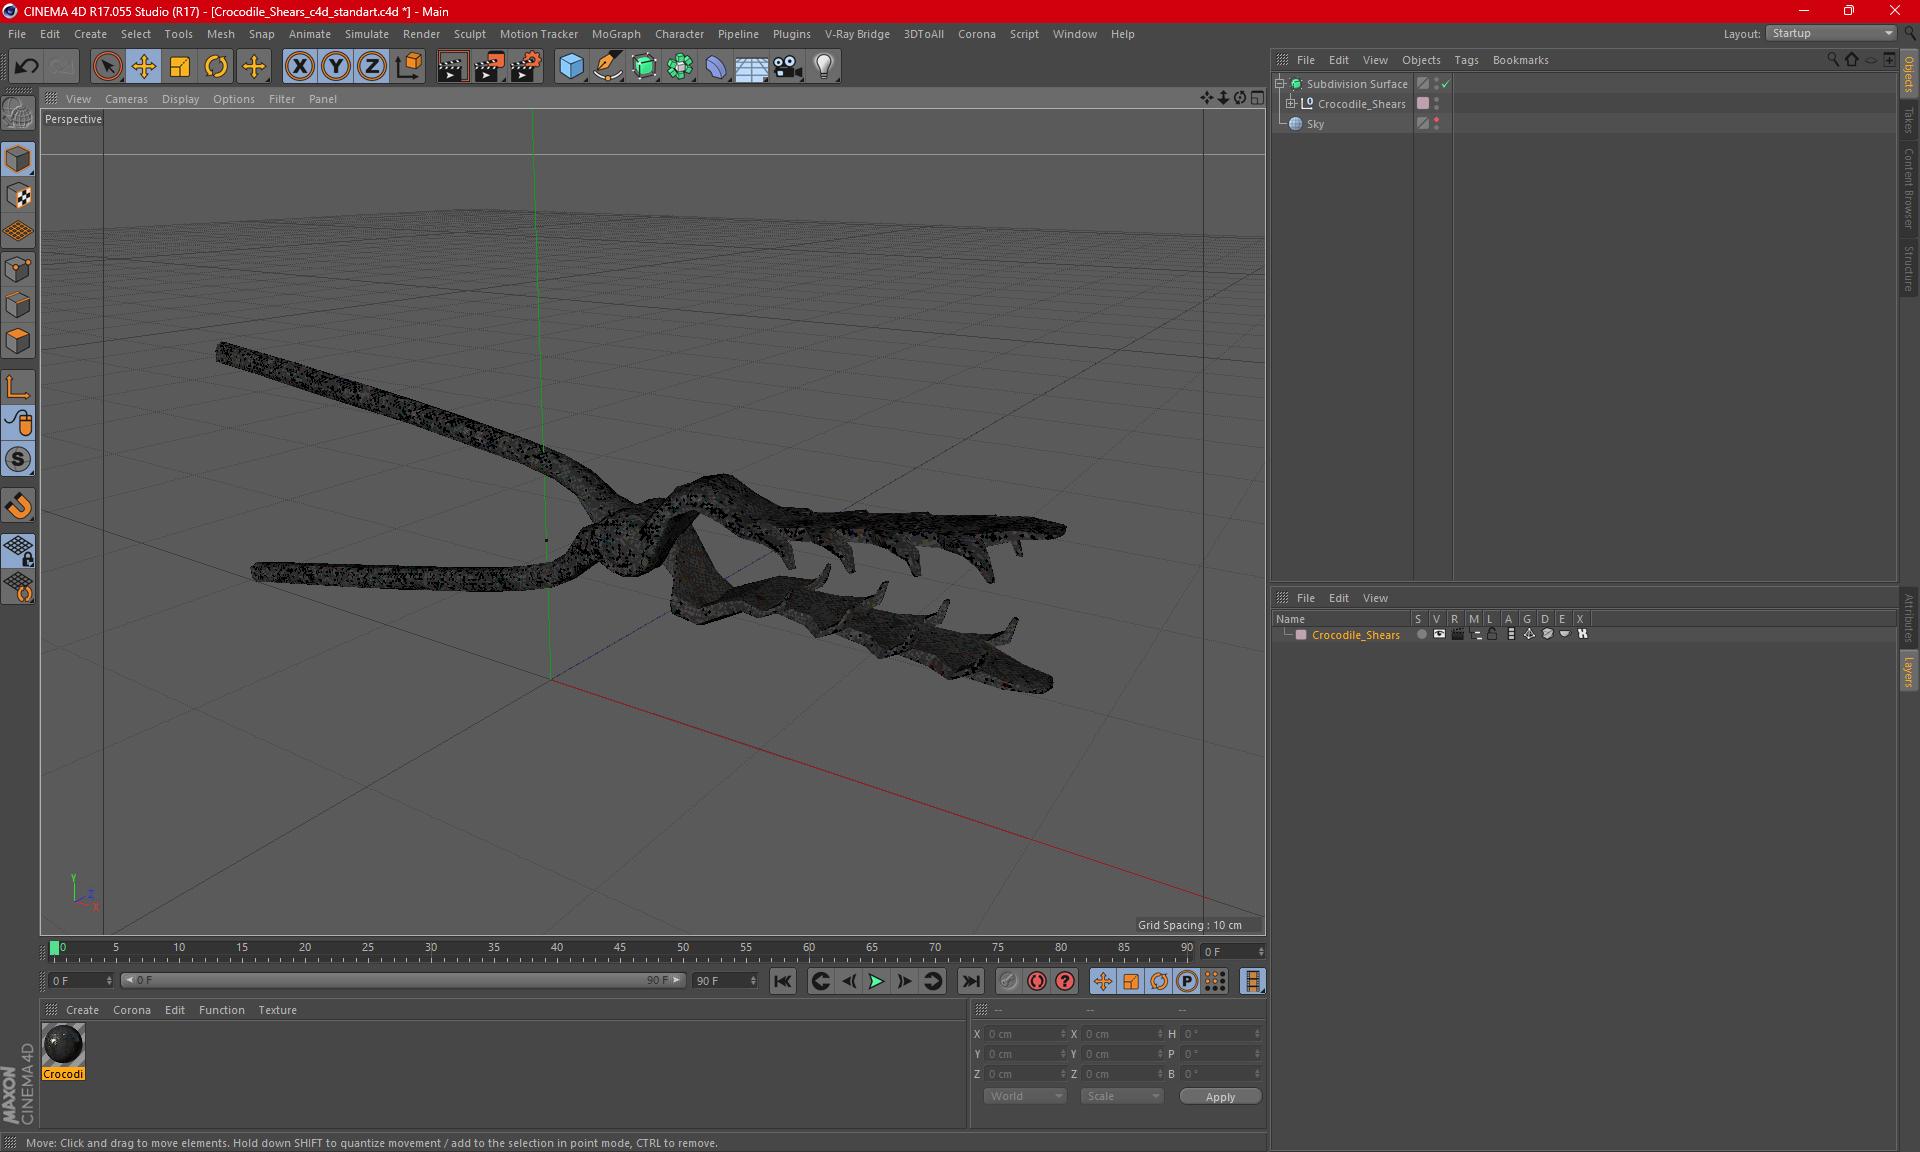Open the World coordinate dropdown
The image size is (1920, 1152).
tap(1025, 1096)
